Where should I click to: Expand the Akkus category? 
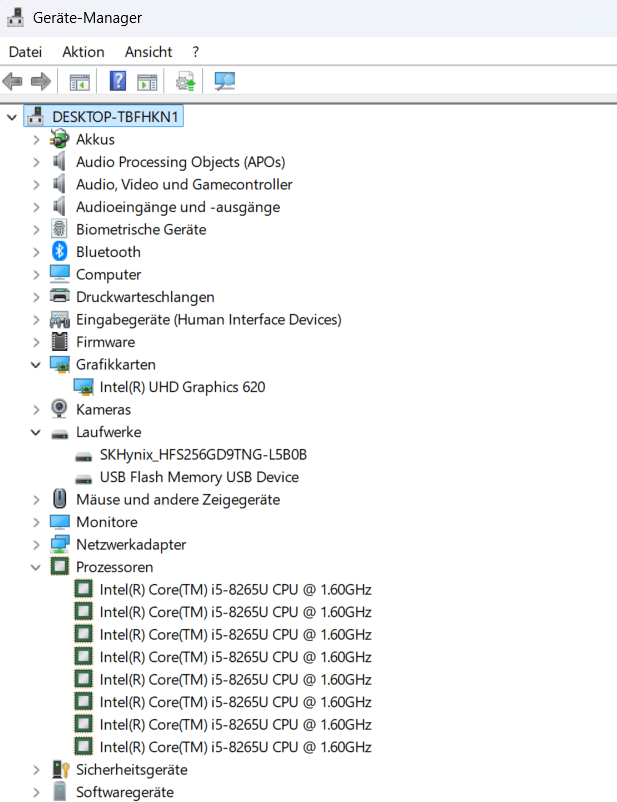click(x=36, y=140)
